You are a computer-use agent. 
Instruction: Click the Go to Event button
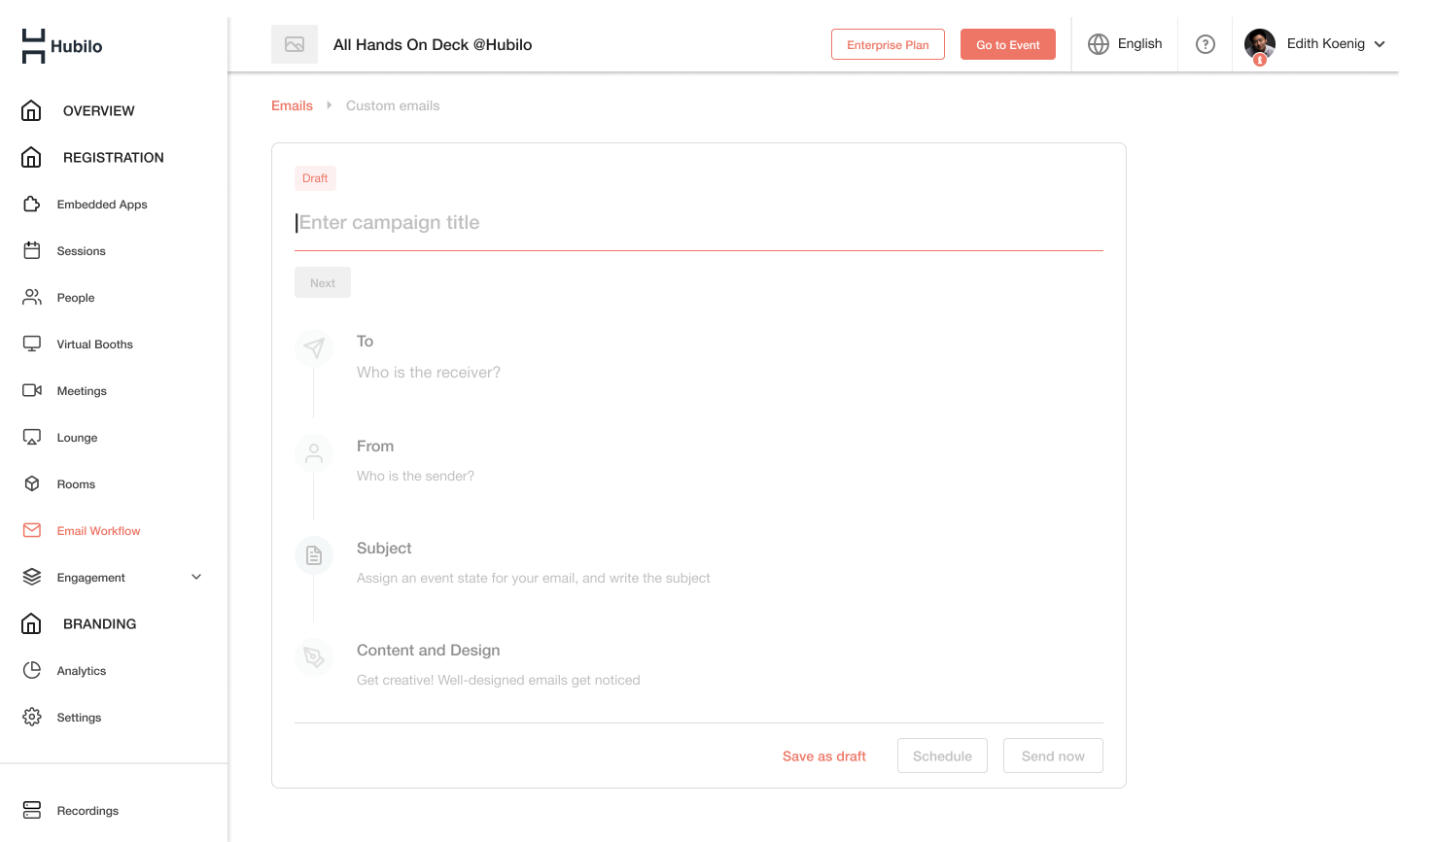[x=1007, y=44]
